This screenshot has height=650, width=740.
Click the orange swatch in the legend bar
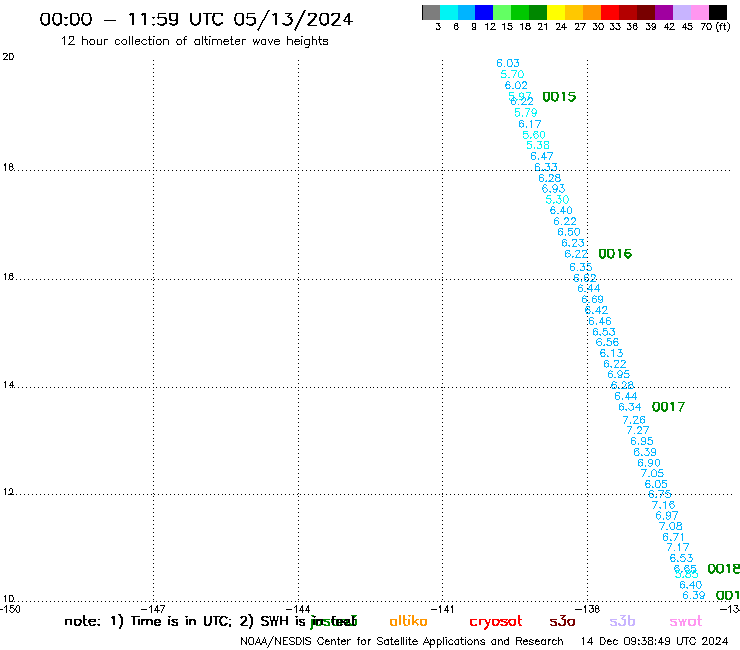click(592, 12)
